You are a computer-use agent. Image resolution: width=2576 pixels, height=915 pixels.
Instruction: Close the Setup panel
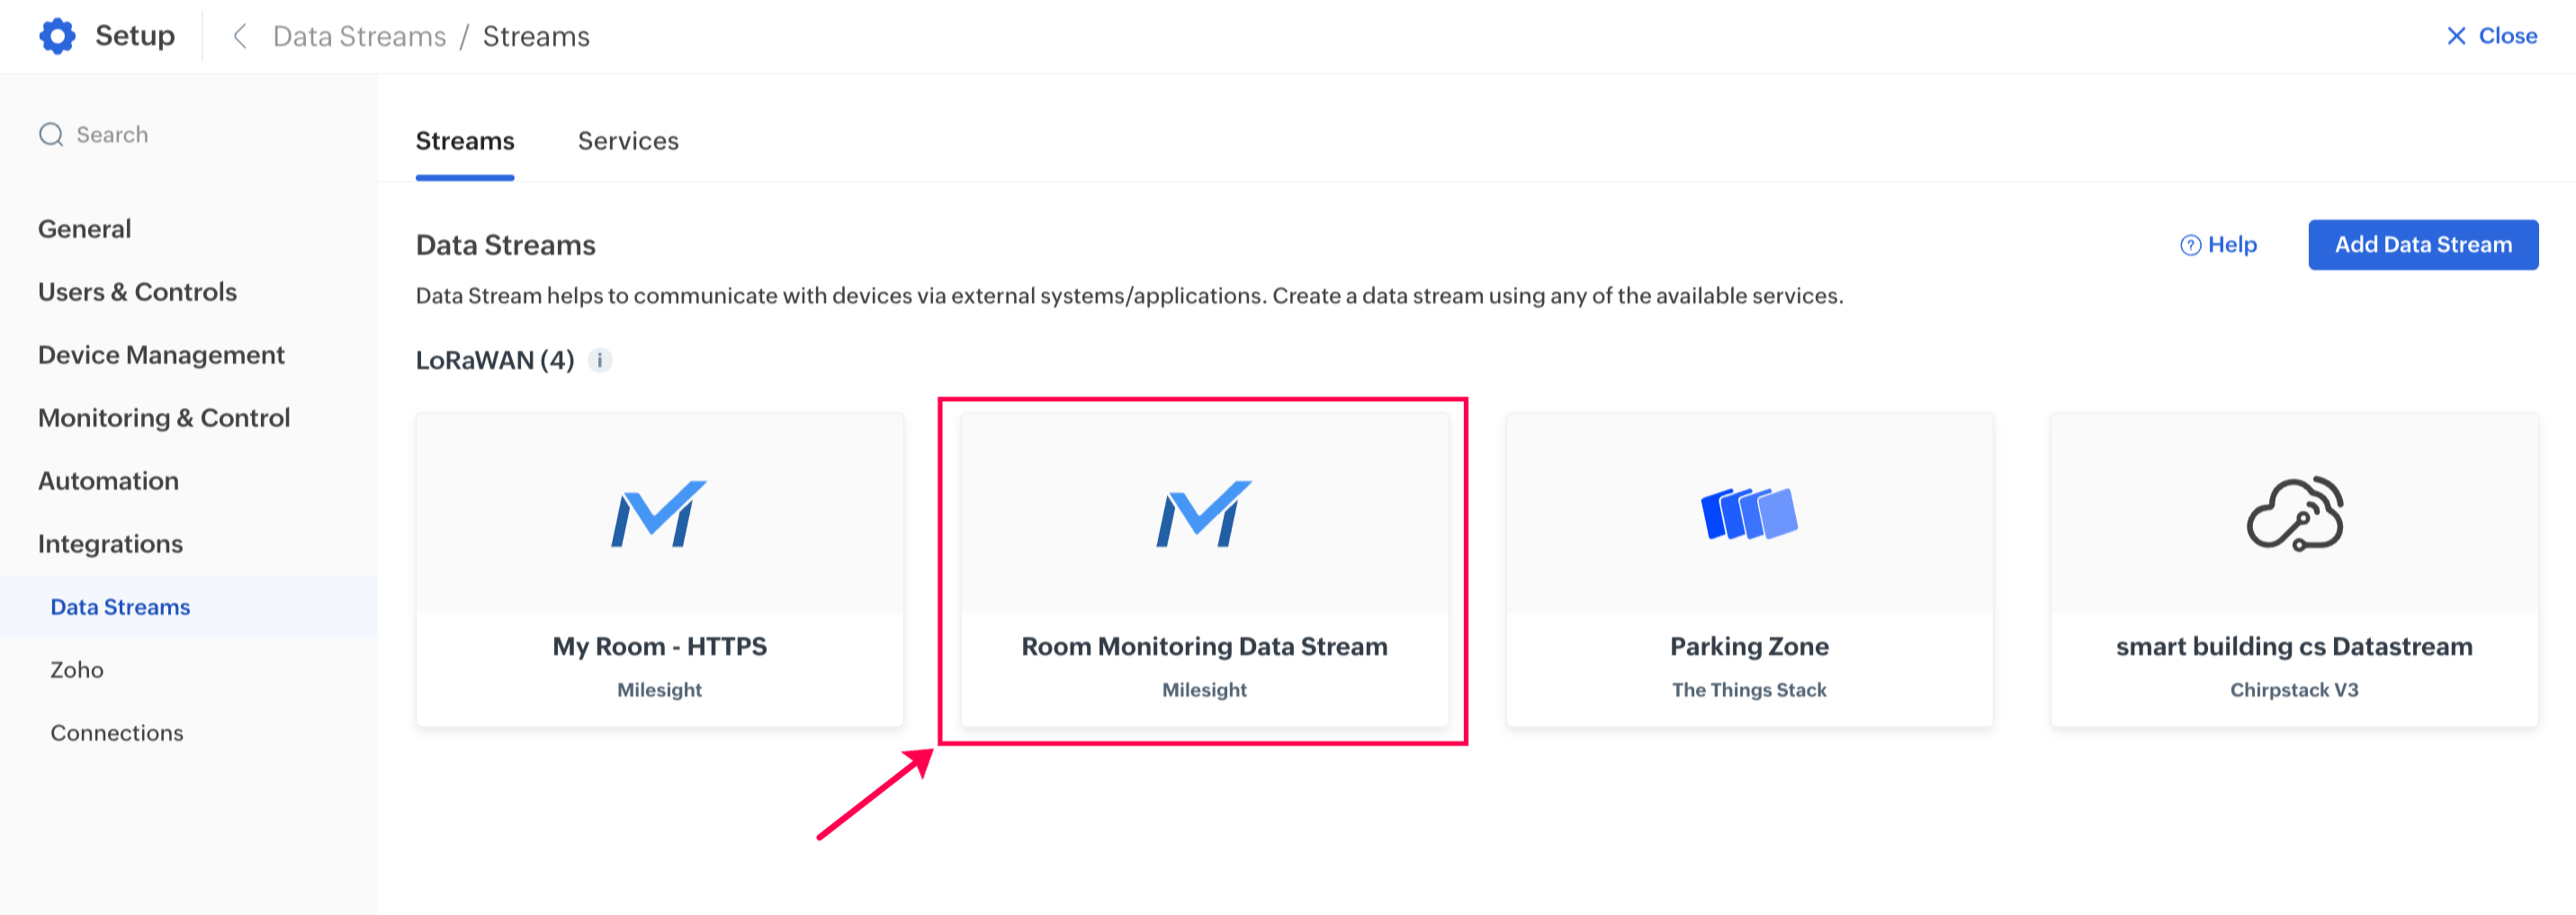(2491, 36)
